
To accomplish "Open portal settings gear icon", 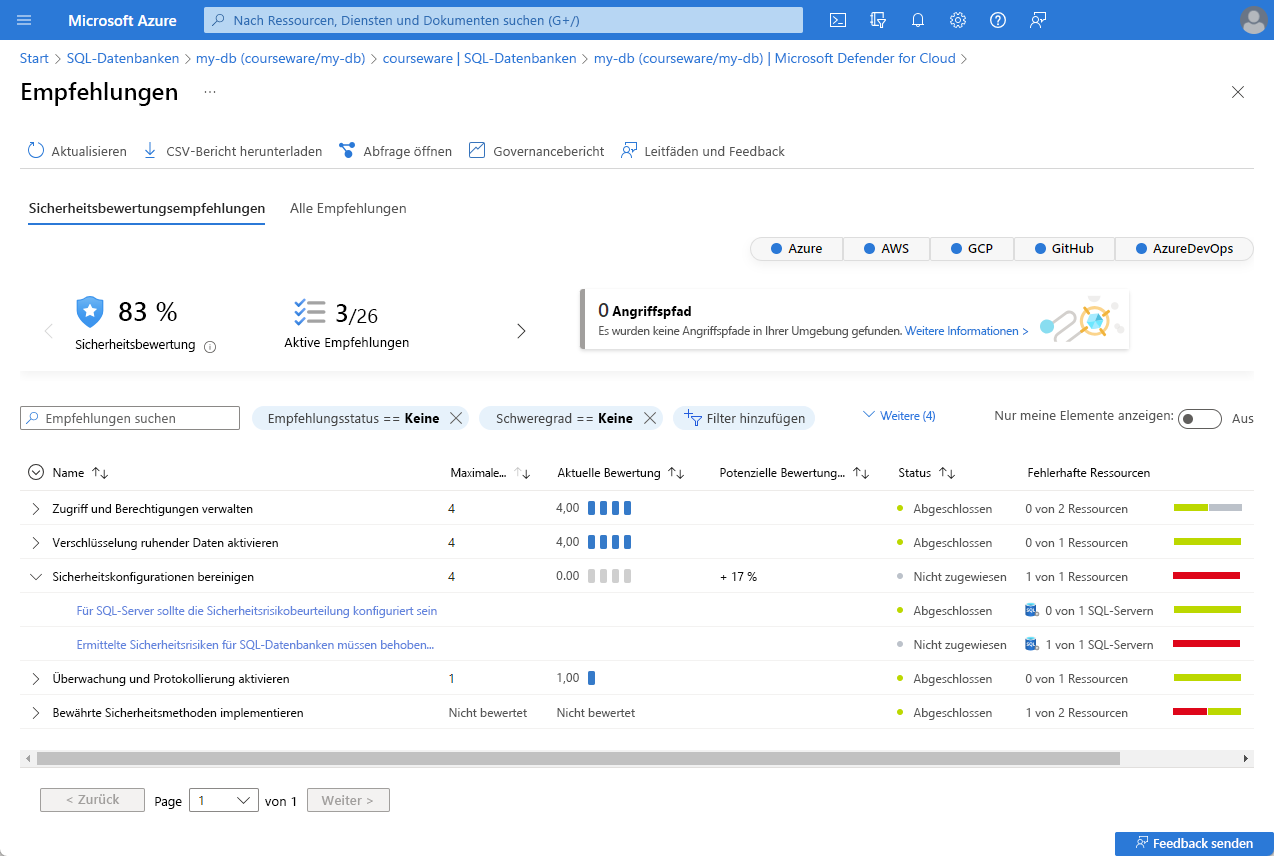I will click(958, 20).
